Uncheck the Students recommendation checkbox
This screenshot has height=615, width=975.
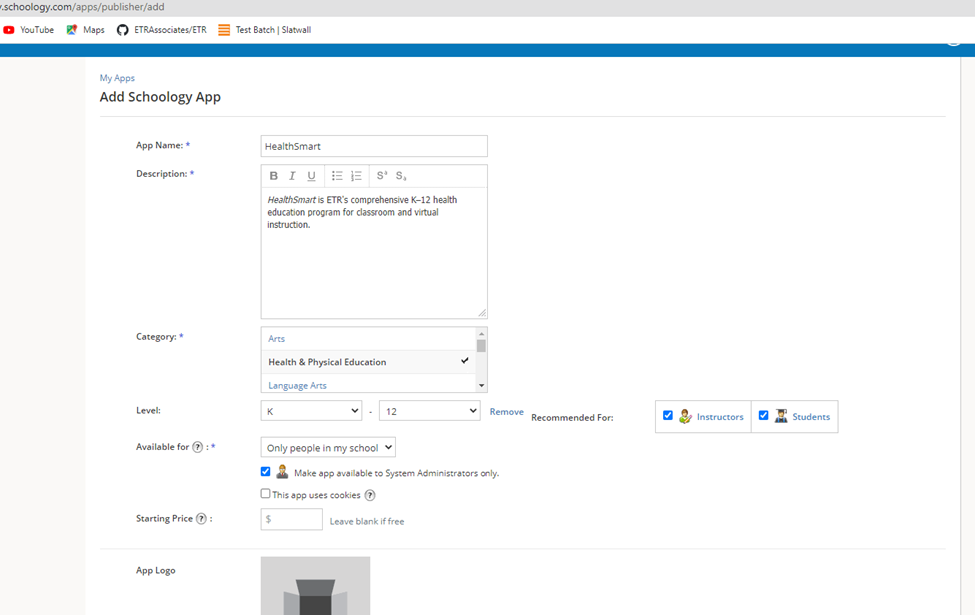tap(764, 415)
